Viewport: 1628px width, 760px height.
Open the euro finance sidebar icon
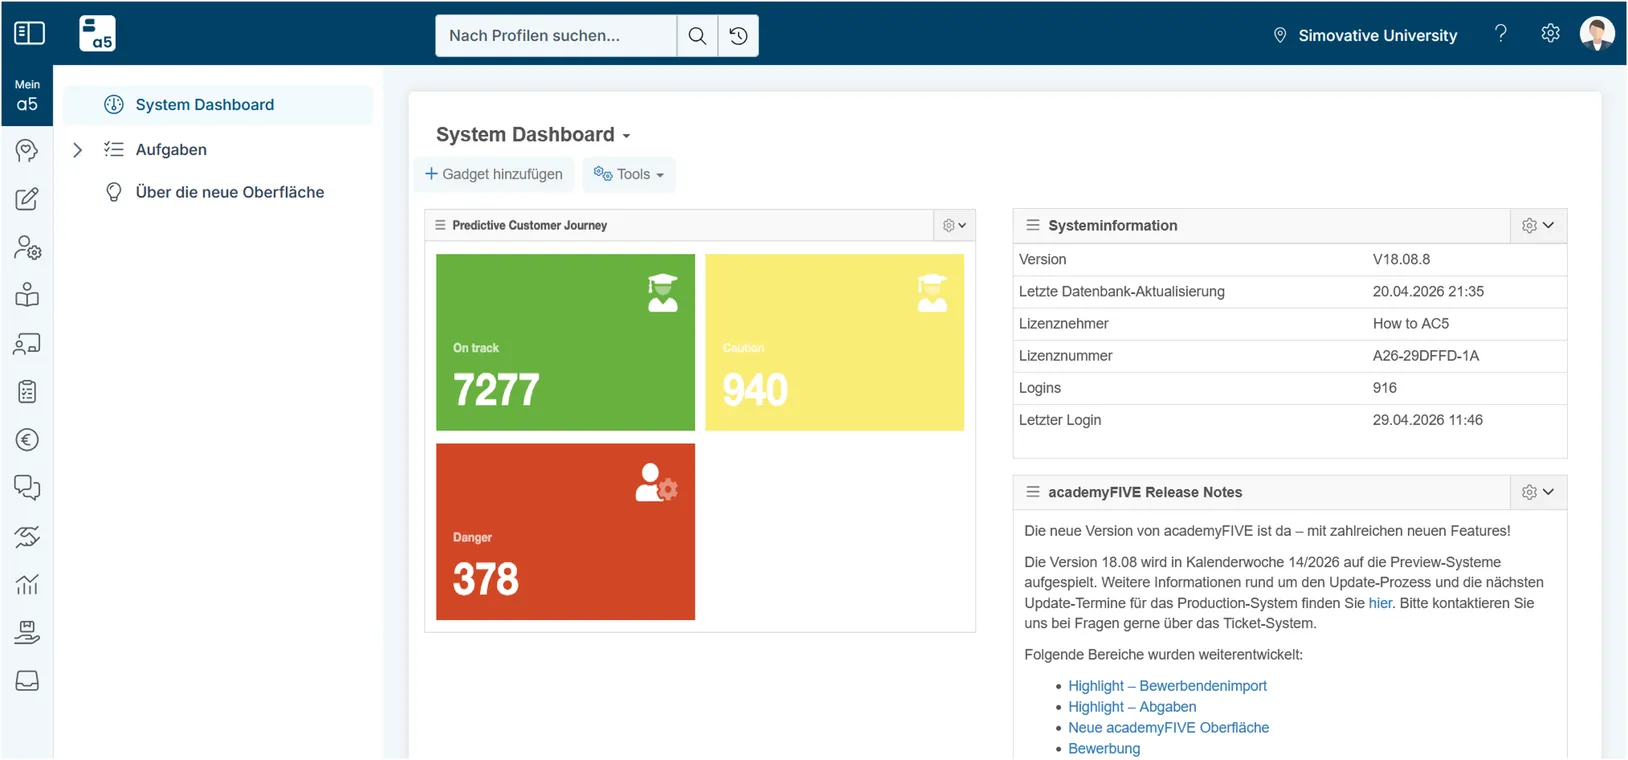pos(27,440)
